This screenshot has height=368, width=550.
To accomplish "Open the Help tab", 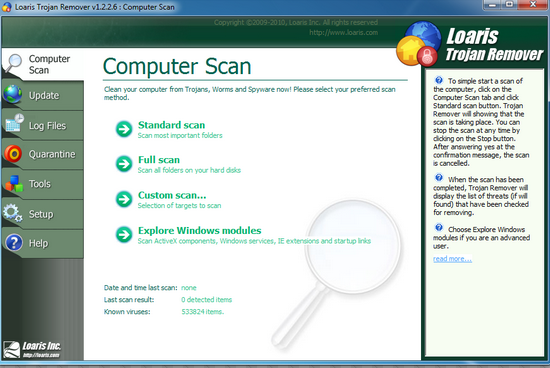I will (43, 243).
